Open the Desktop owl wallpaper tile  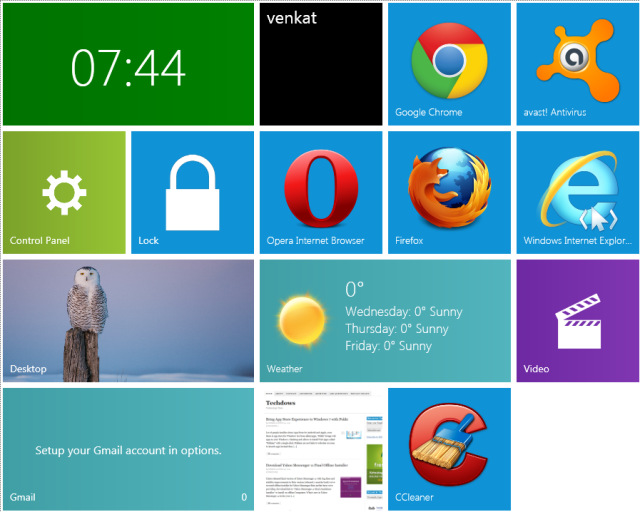point(128,321)
